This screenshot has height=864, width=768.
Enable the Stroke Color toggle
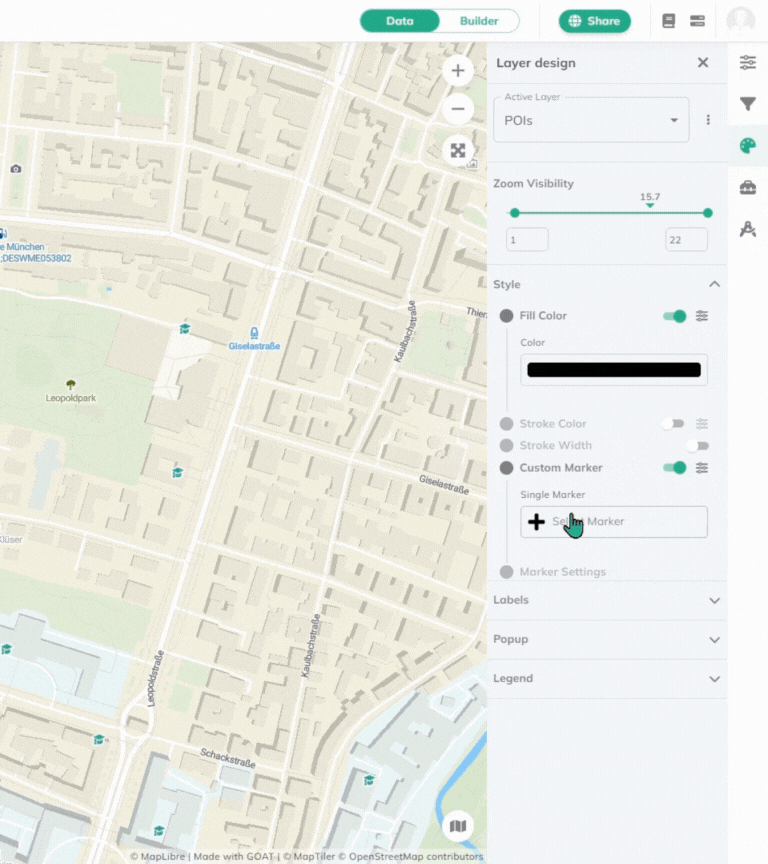click(x=673, y=424)
